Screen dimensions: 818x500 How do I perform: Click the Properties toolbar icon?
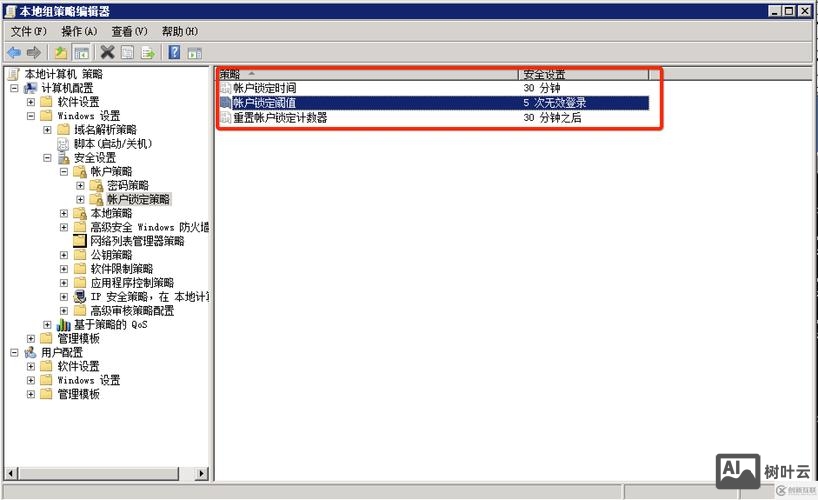click(127, 52)
